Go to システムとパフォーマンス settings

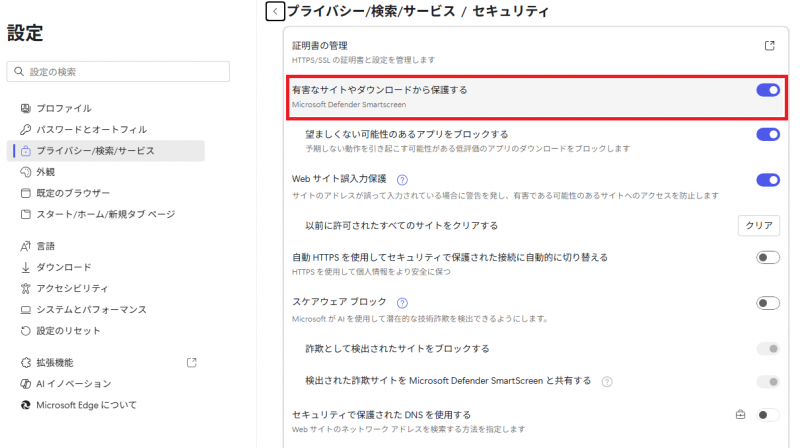pos(91,309)
